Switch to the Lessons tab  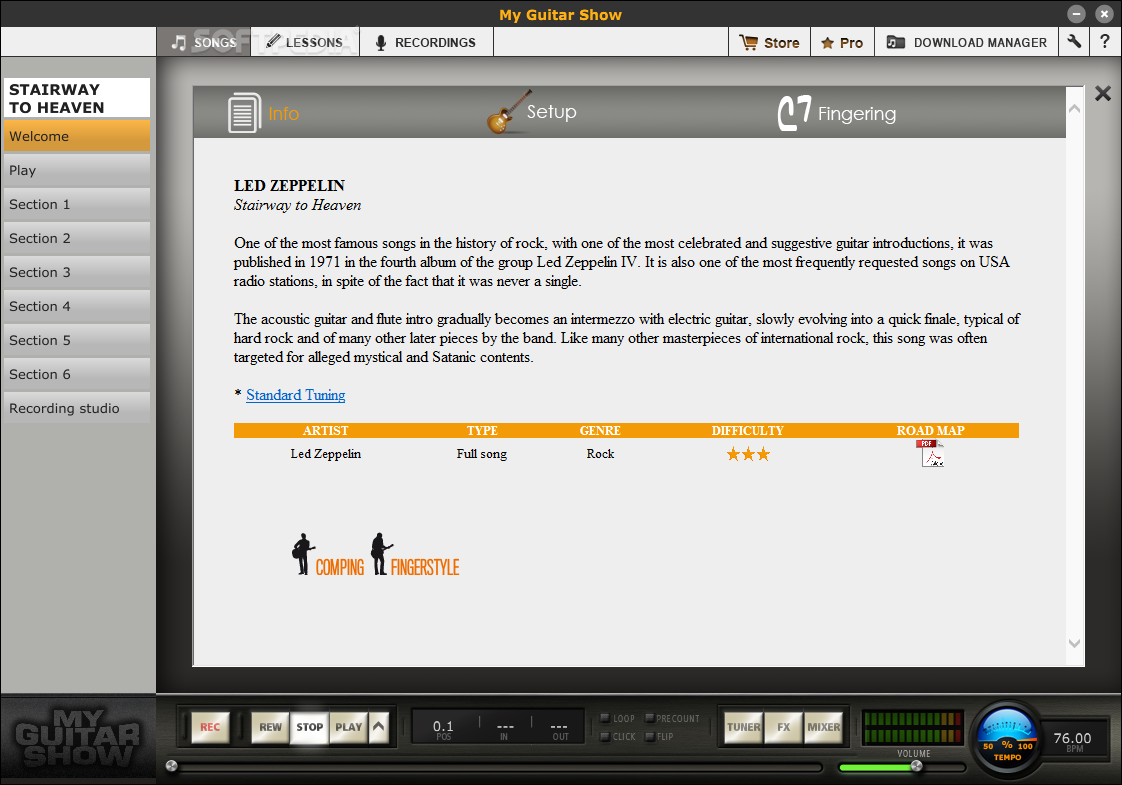coord(305,42)
